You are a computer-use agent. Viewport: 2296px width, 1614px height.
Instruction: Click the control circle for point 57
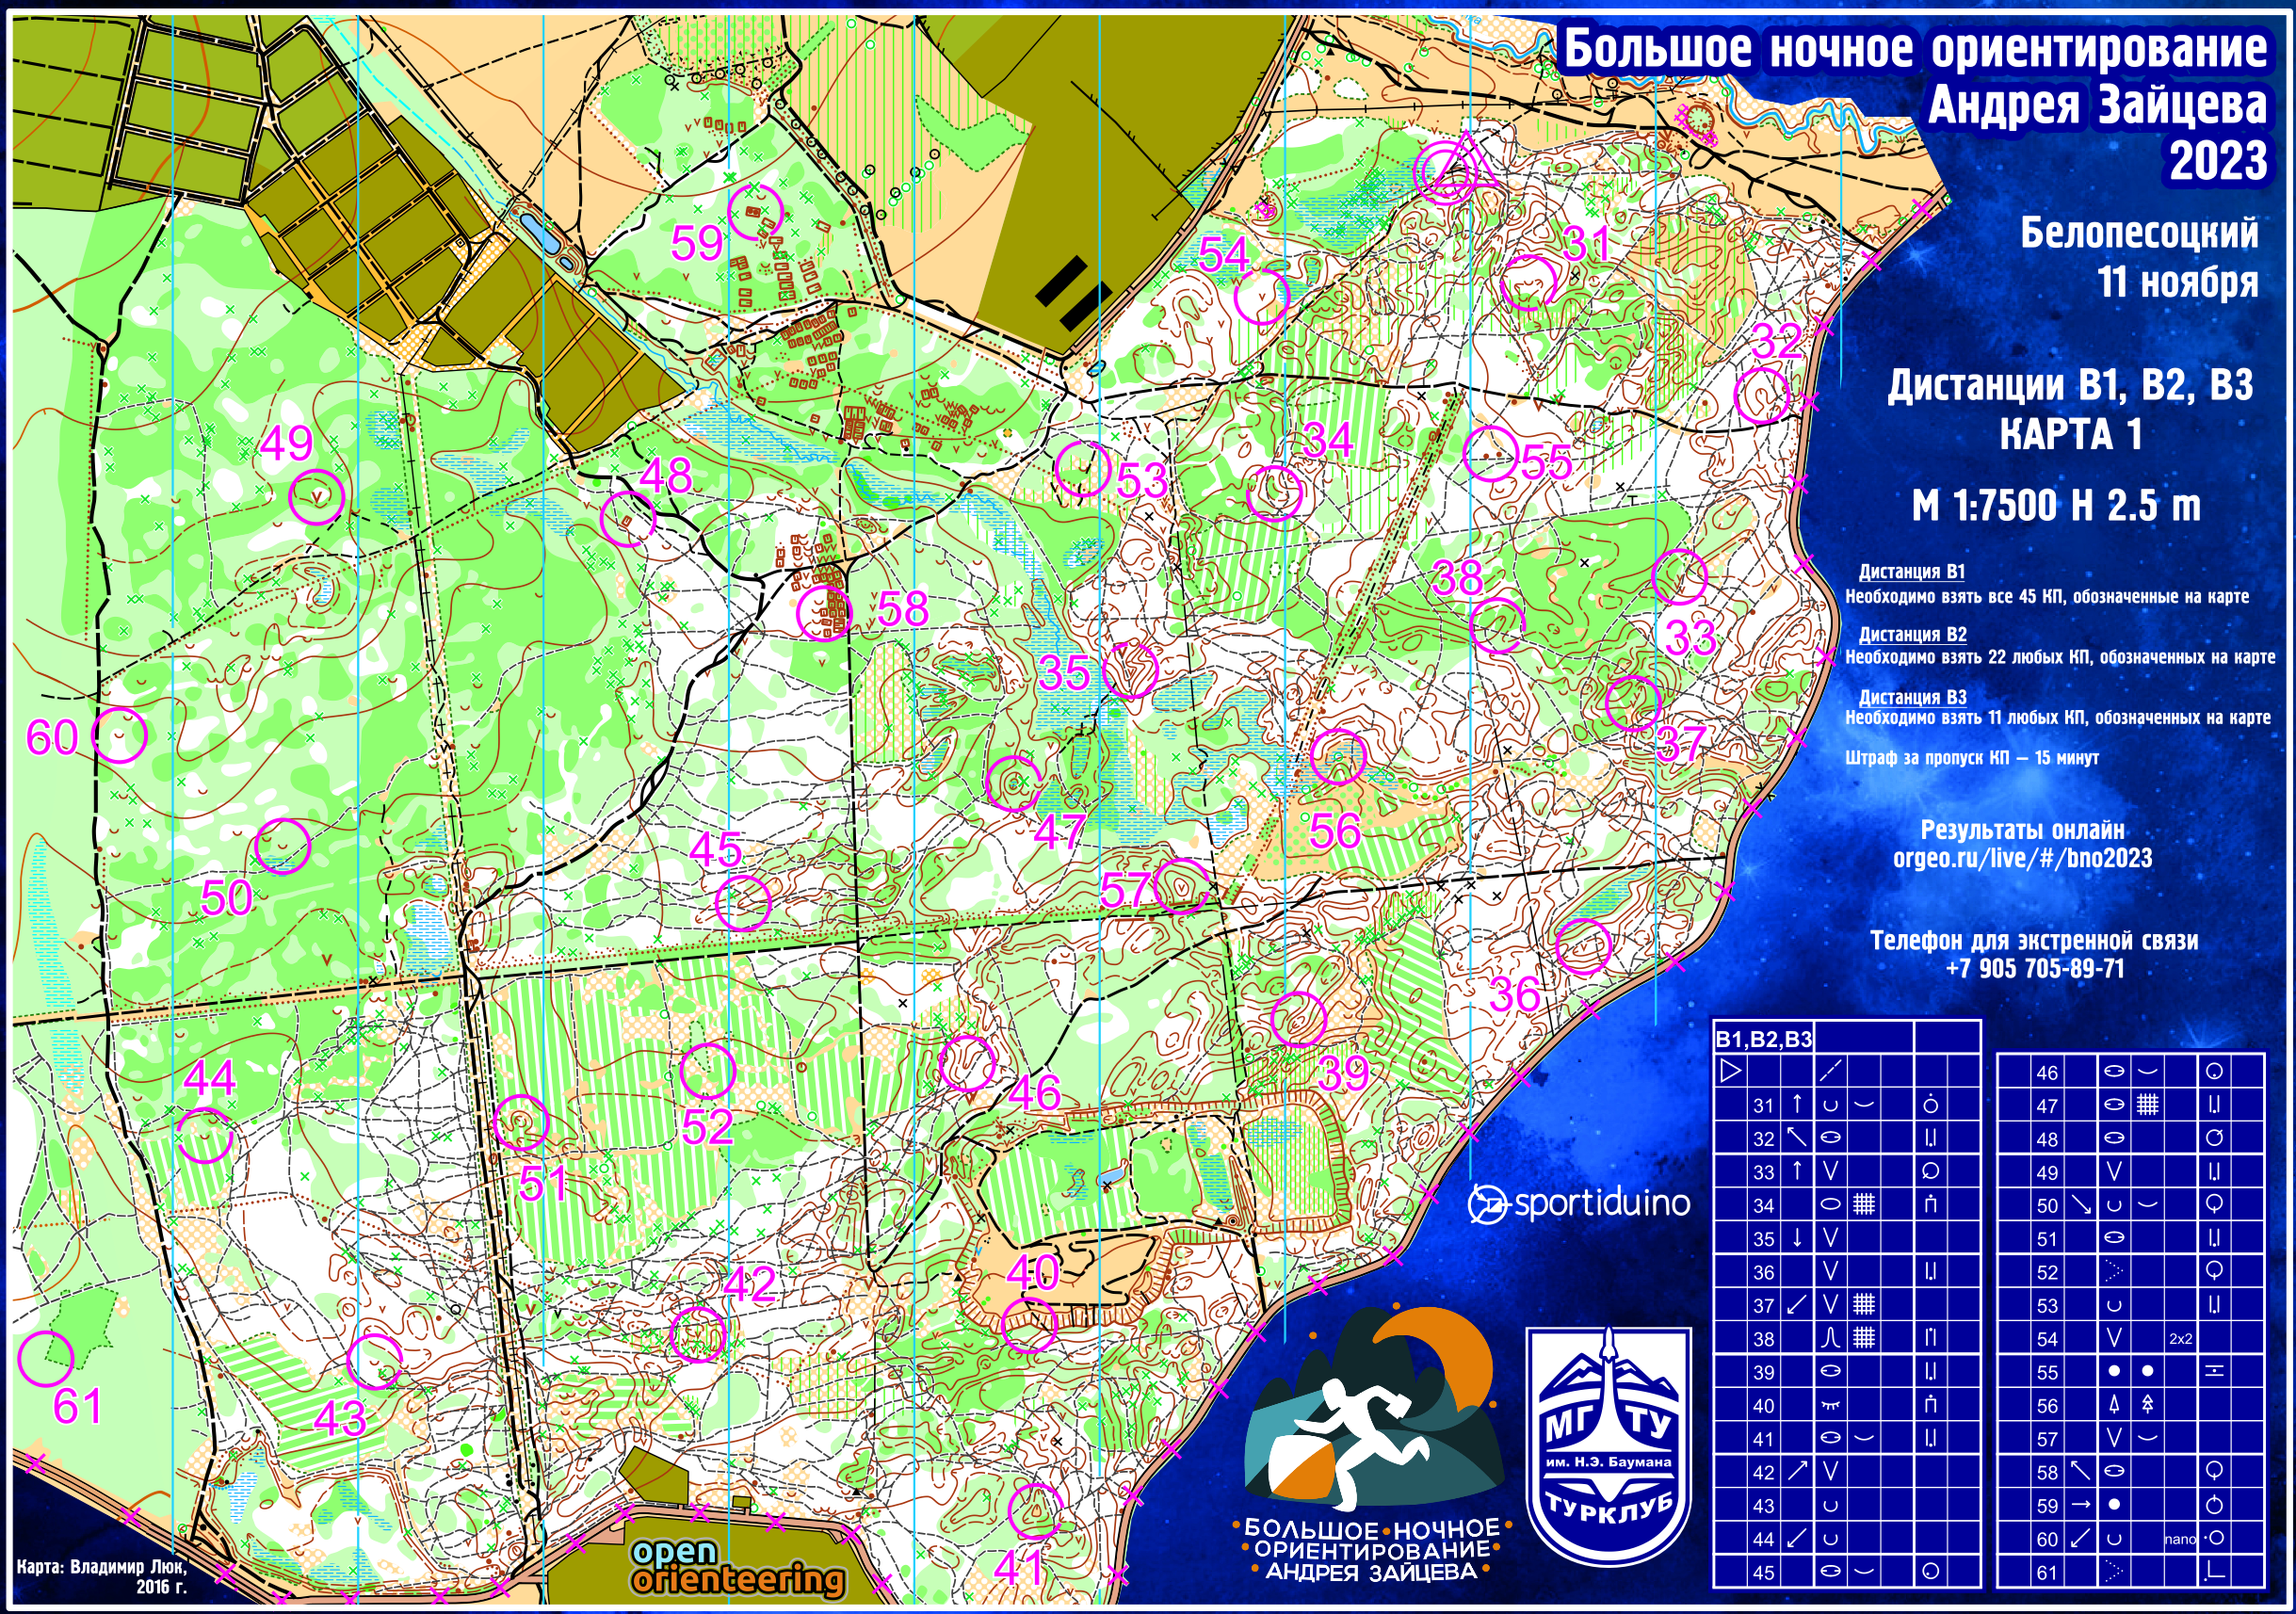click(x=1181, y=885)
